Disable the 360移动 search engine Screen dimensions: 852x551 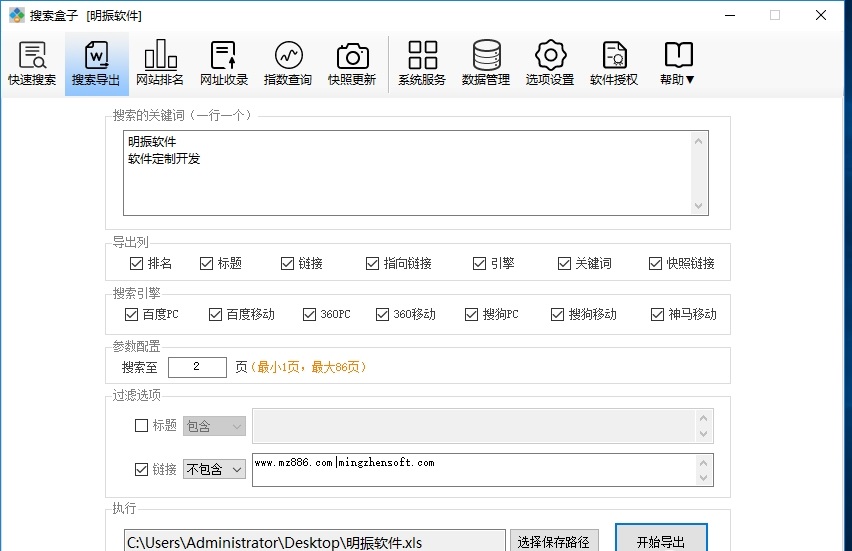pyautogui.click(x=383, y=315)
